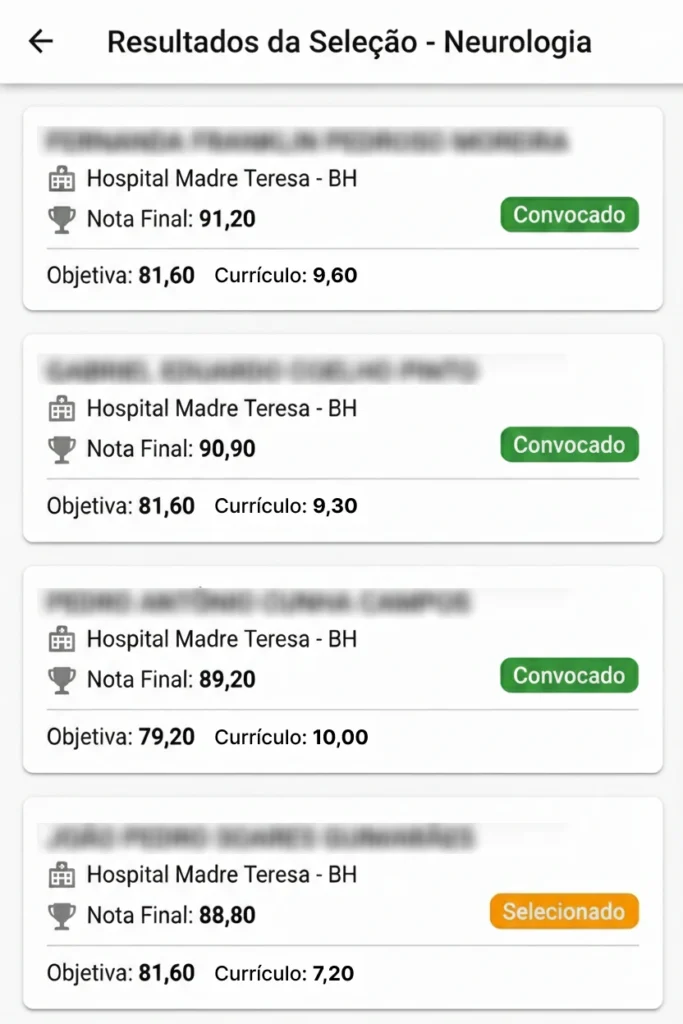Click the orange Selecionado badge
683x1024 pixels.
pos(564,911)
